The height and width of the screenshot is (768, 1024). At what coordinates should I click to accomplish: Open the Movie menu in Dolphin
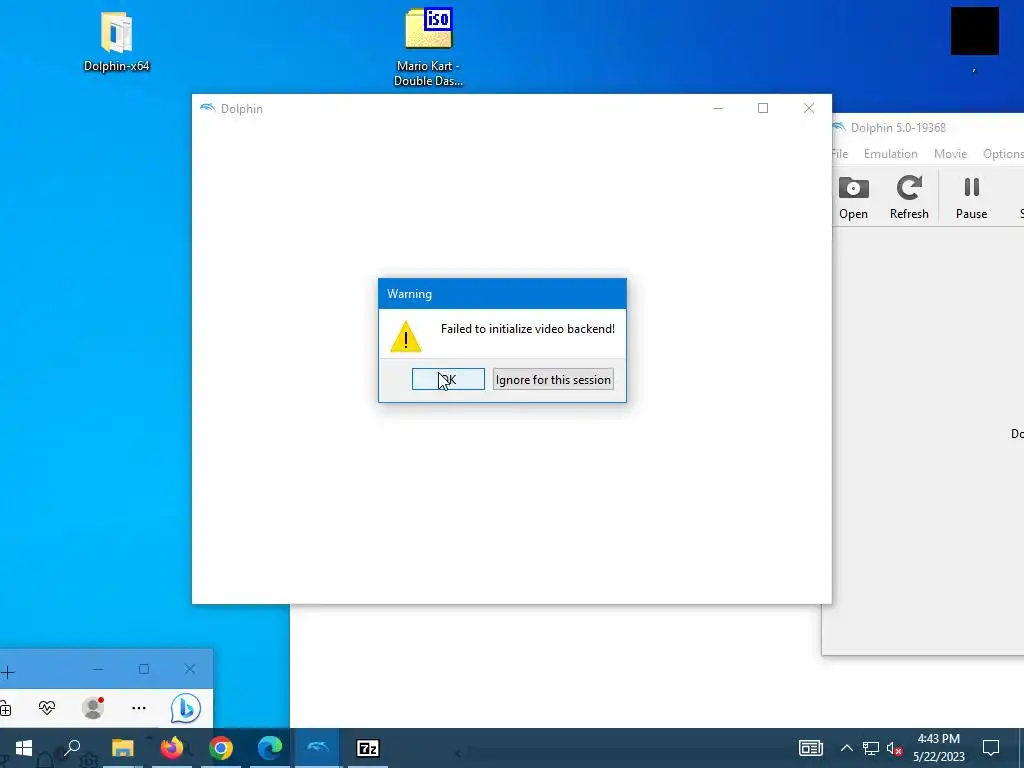[950, 153]
